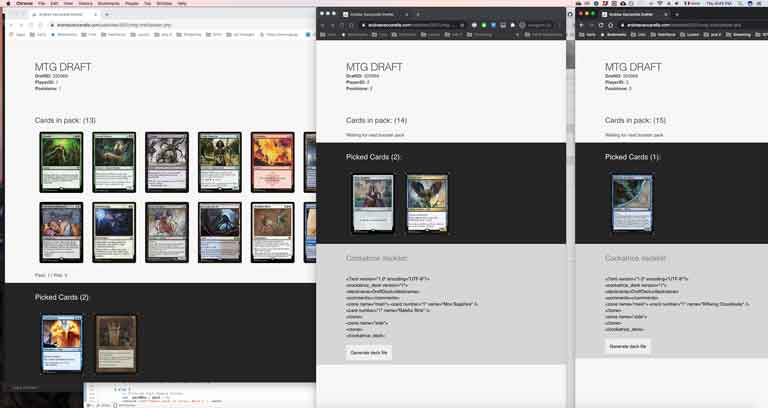The image size is (768, 408).
Task: Open the Bookmarks menu
Action: click(108, 3)
